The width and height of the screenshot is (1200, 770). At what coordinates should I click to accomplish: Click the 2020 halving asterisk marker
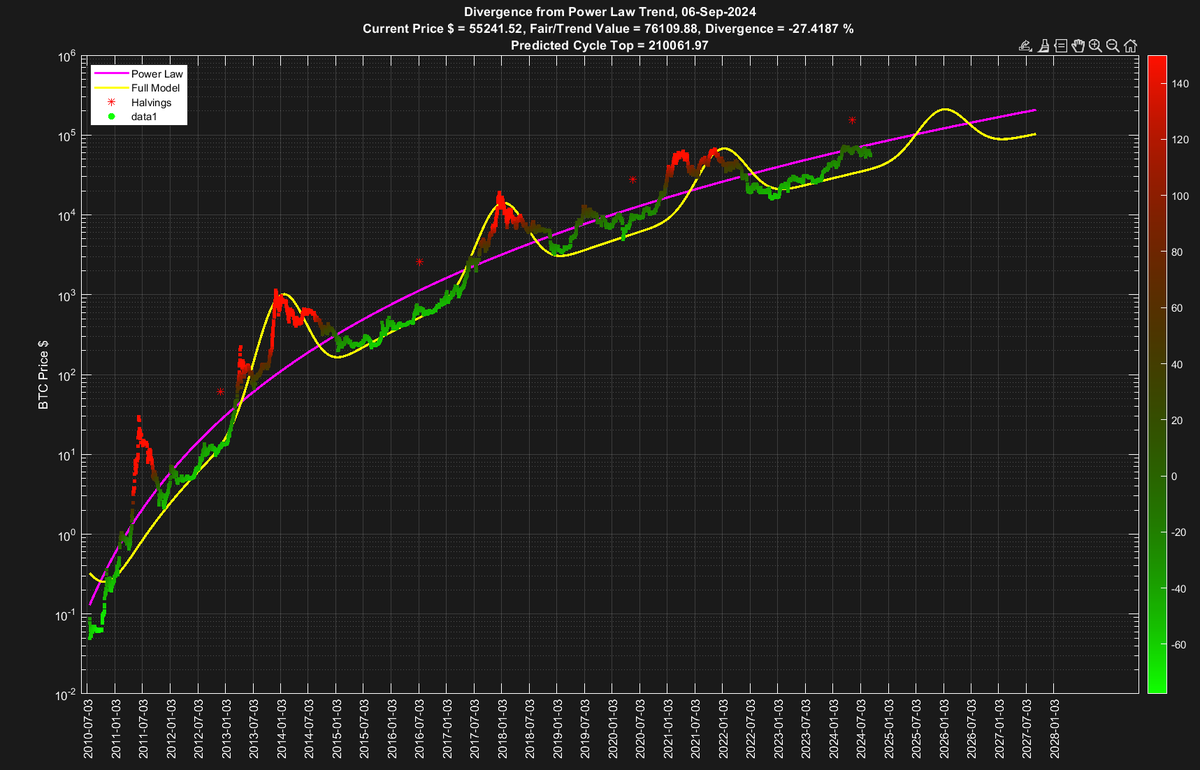633,179
